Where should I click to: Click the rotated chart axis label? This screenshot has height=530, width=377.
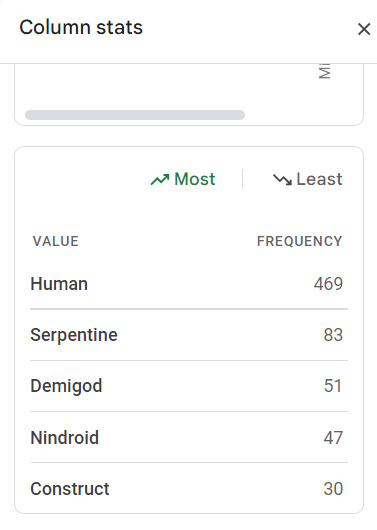pos(325,71)
